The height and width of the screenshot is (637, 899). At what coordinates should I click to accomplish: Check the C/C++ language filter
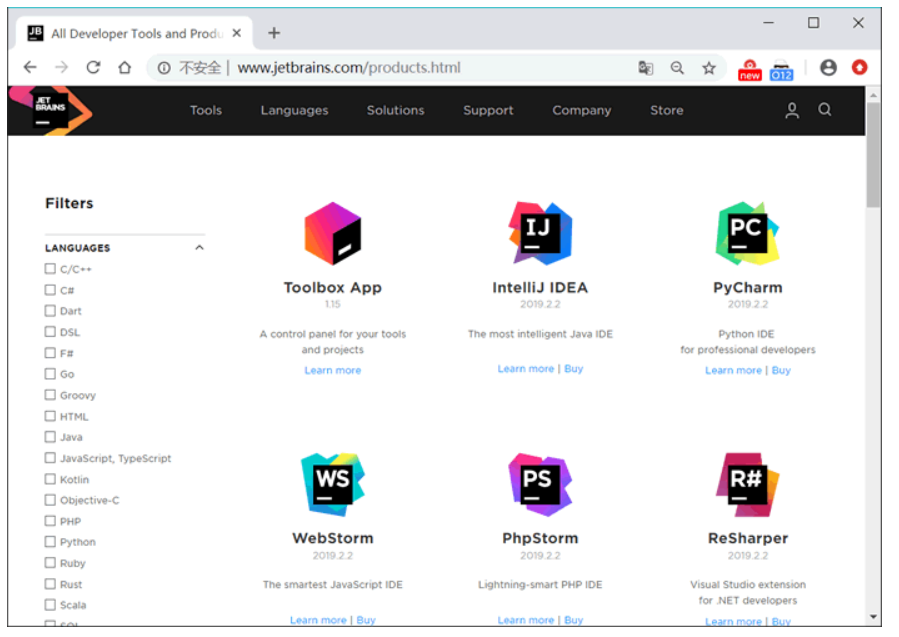pos(50,268)
